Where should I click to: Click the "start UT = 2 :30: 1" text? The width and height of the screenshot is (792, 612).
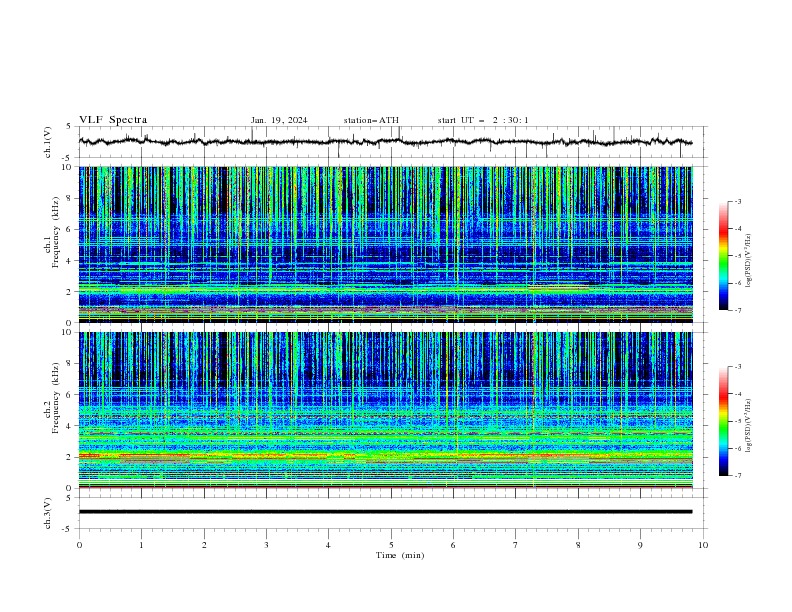coord(483,120)
